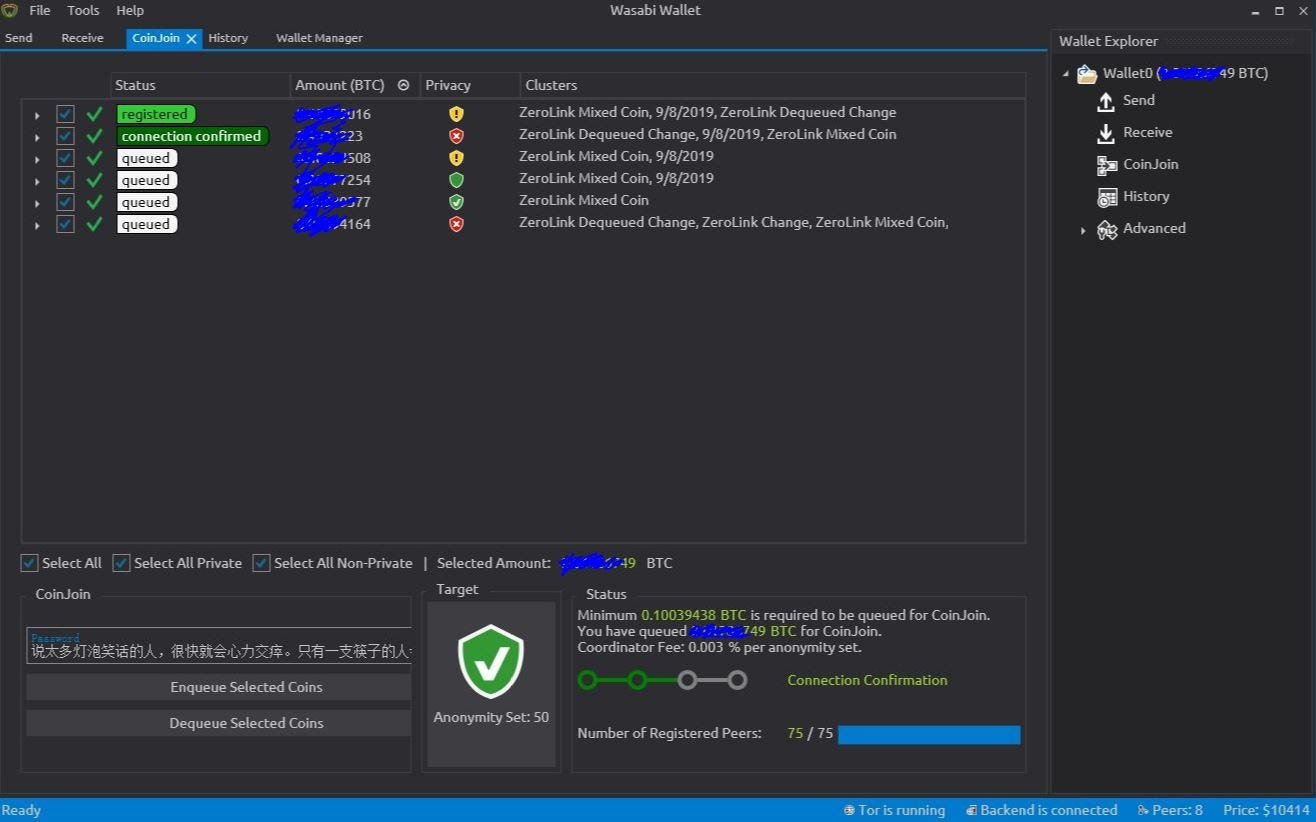Click the Backend is connected status icon
Viewport: 1316px width, 822px height.
pyautogui.click(x=971, y=810)
